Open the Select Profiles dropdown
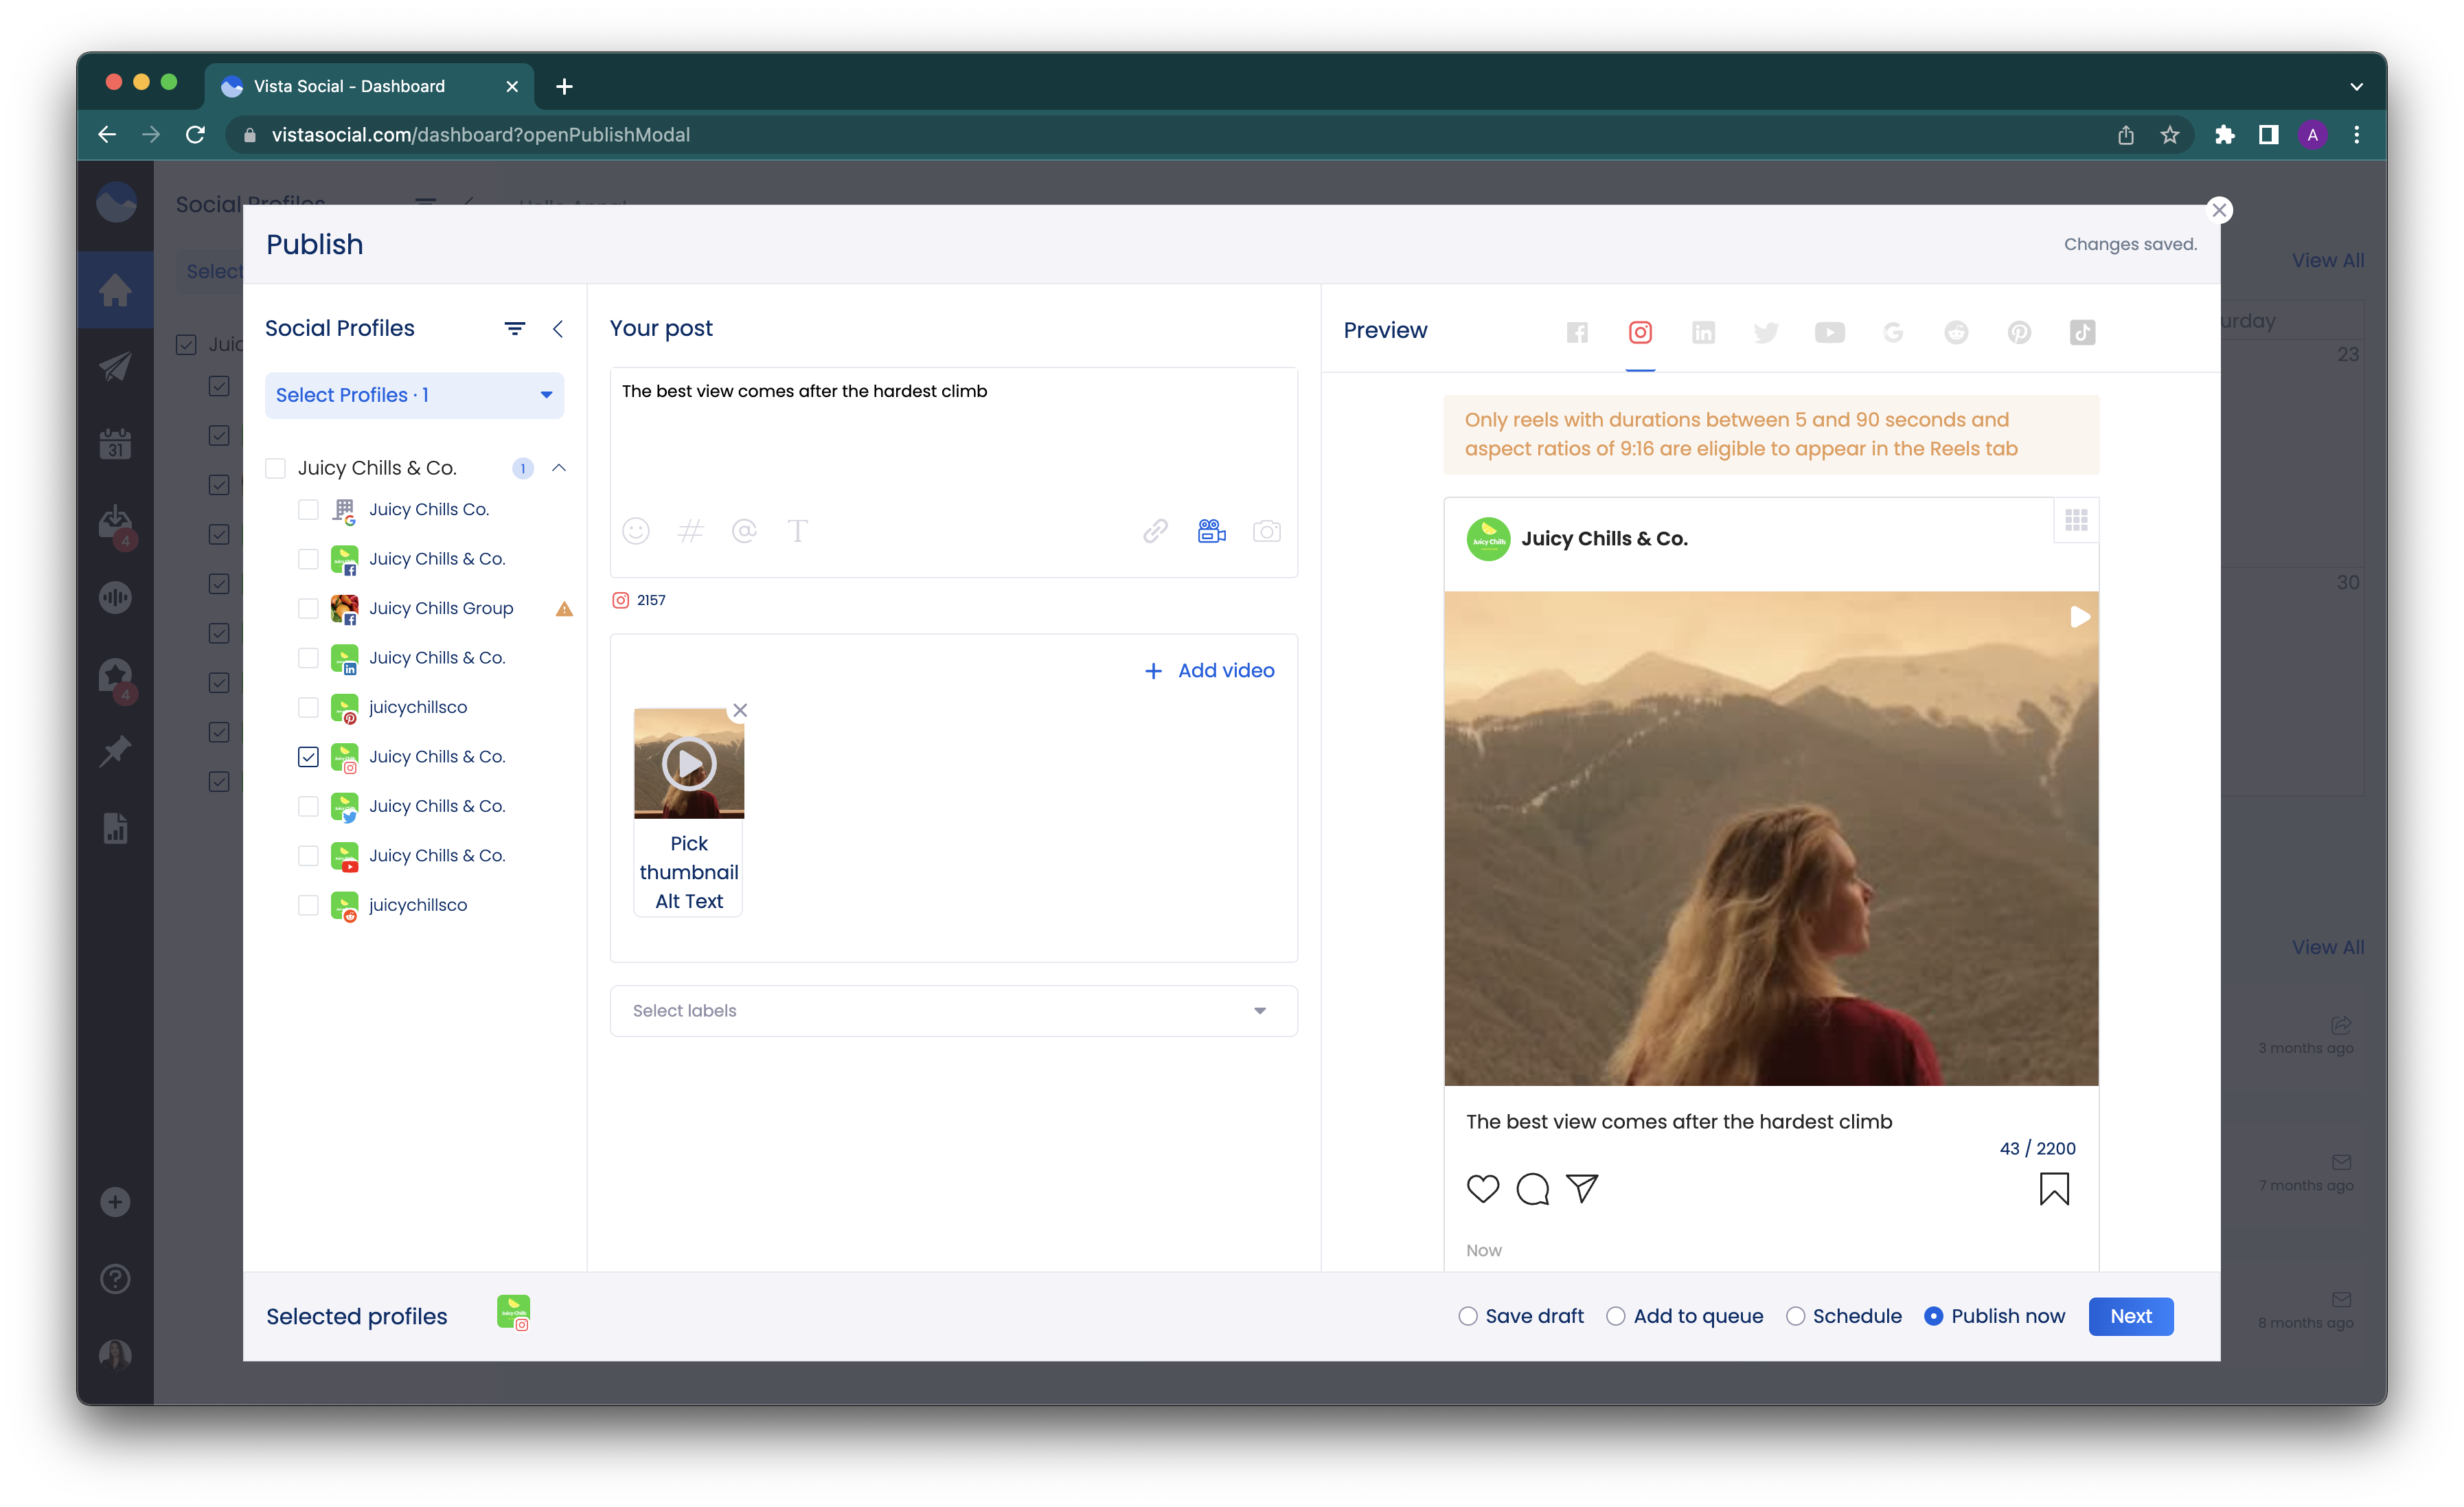This screenshot has height=1507, width=2464. 414,395
